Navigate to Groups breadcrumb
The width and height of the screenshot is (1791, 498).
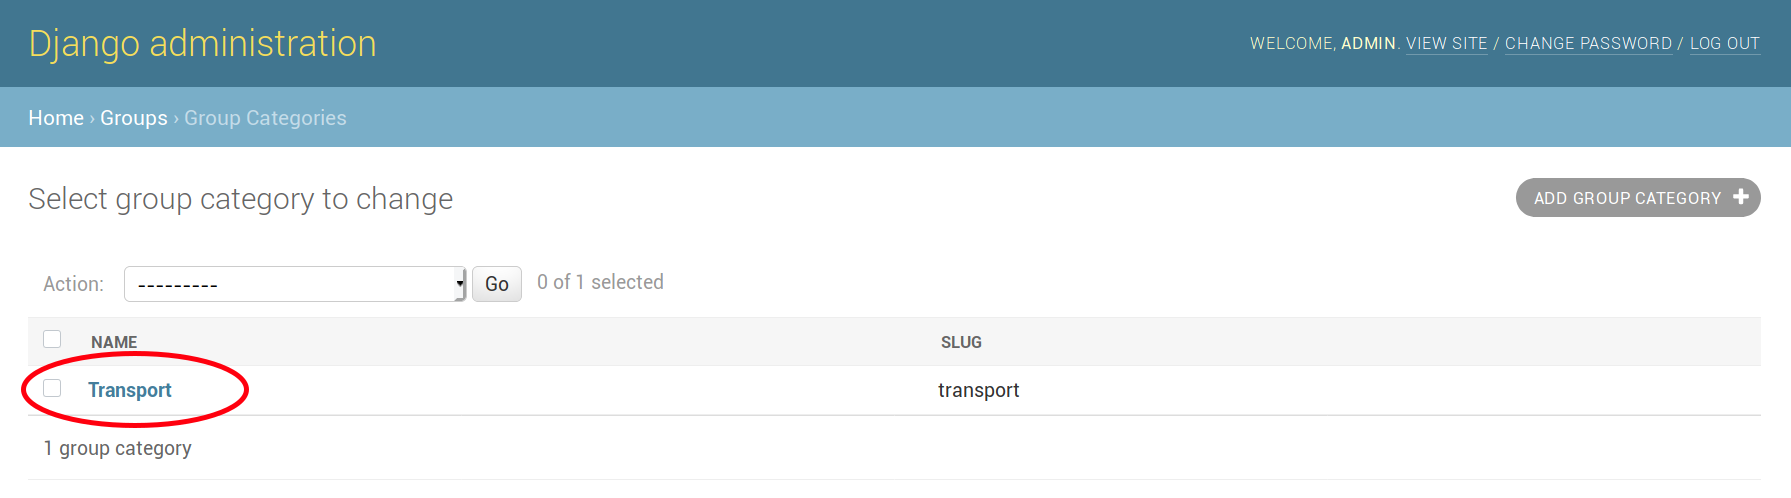click(134, 118)
